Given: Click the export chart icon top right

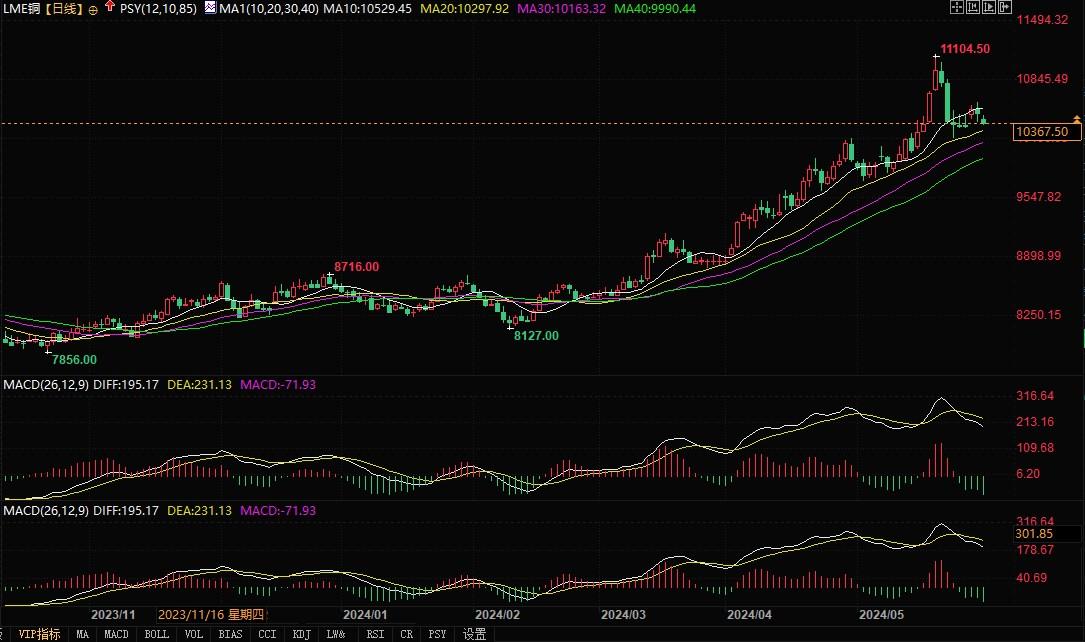Looking at the screenshot, I should pyautogui.click(x=1005, y=7).
